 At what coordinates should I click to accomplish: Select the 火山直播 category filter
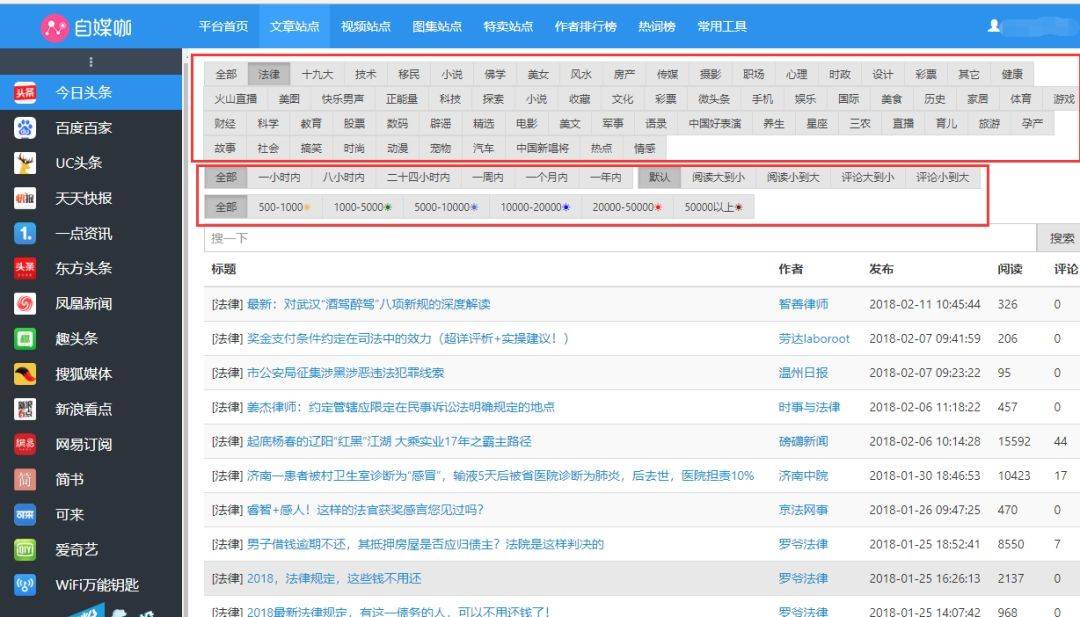[x=236, y=99]
